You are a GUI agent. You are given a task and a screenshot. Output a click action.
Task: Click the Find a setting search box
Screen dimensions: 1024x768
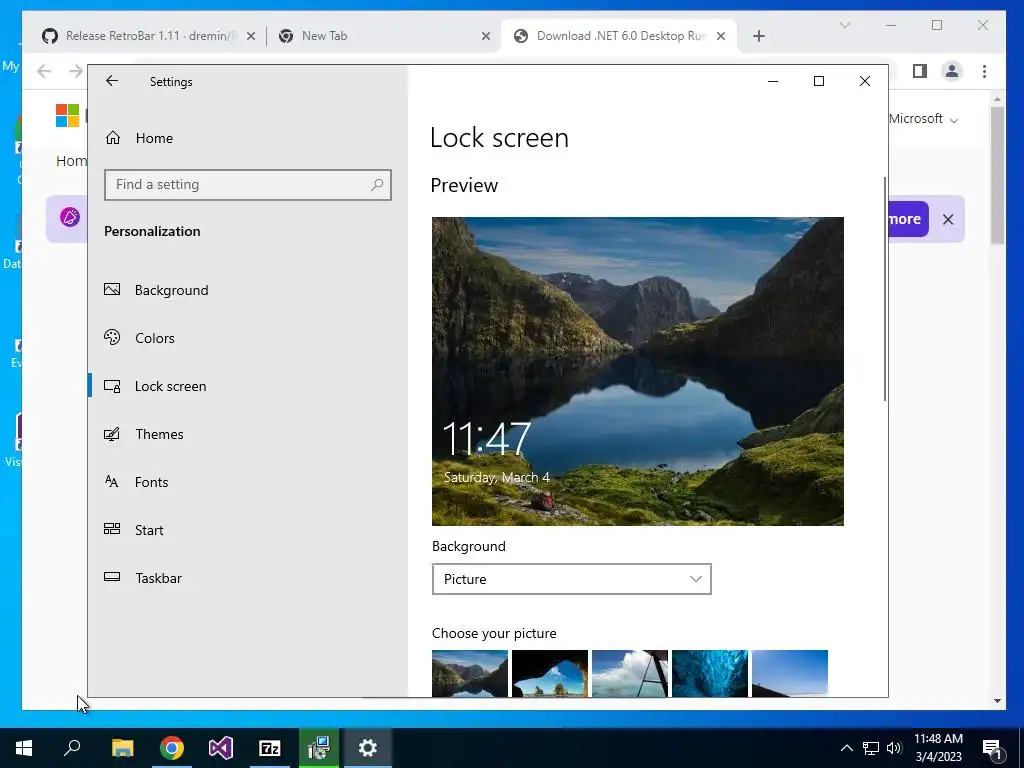[x=248, y=185]
